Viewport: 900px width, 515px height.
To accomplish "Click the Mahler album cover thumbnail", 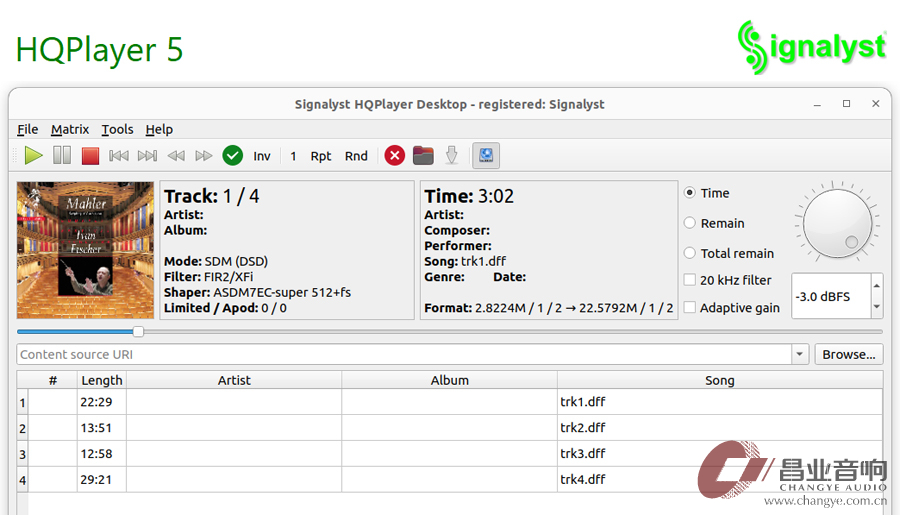I will 86,250.
